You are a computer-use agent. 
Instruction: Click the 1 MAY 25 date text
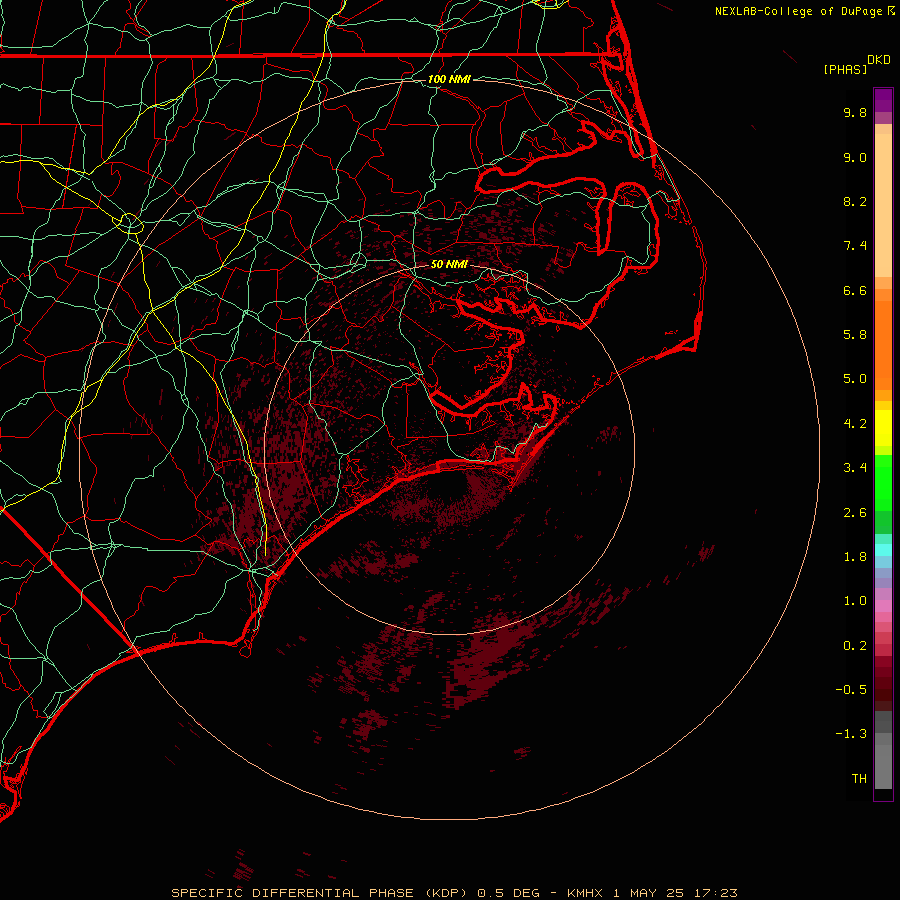click(x=650, y=893)
